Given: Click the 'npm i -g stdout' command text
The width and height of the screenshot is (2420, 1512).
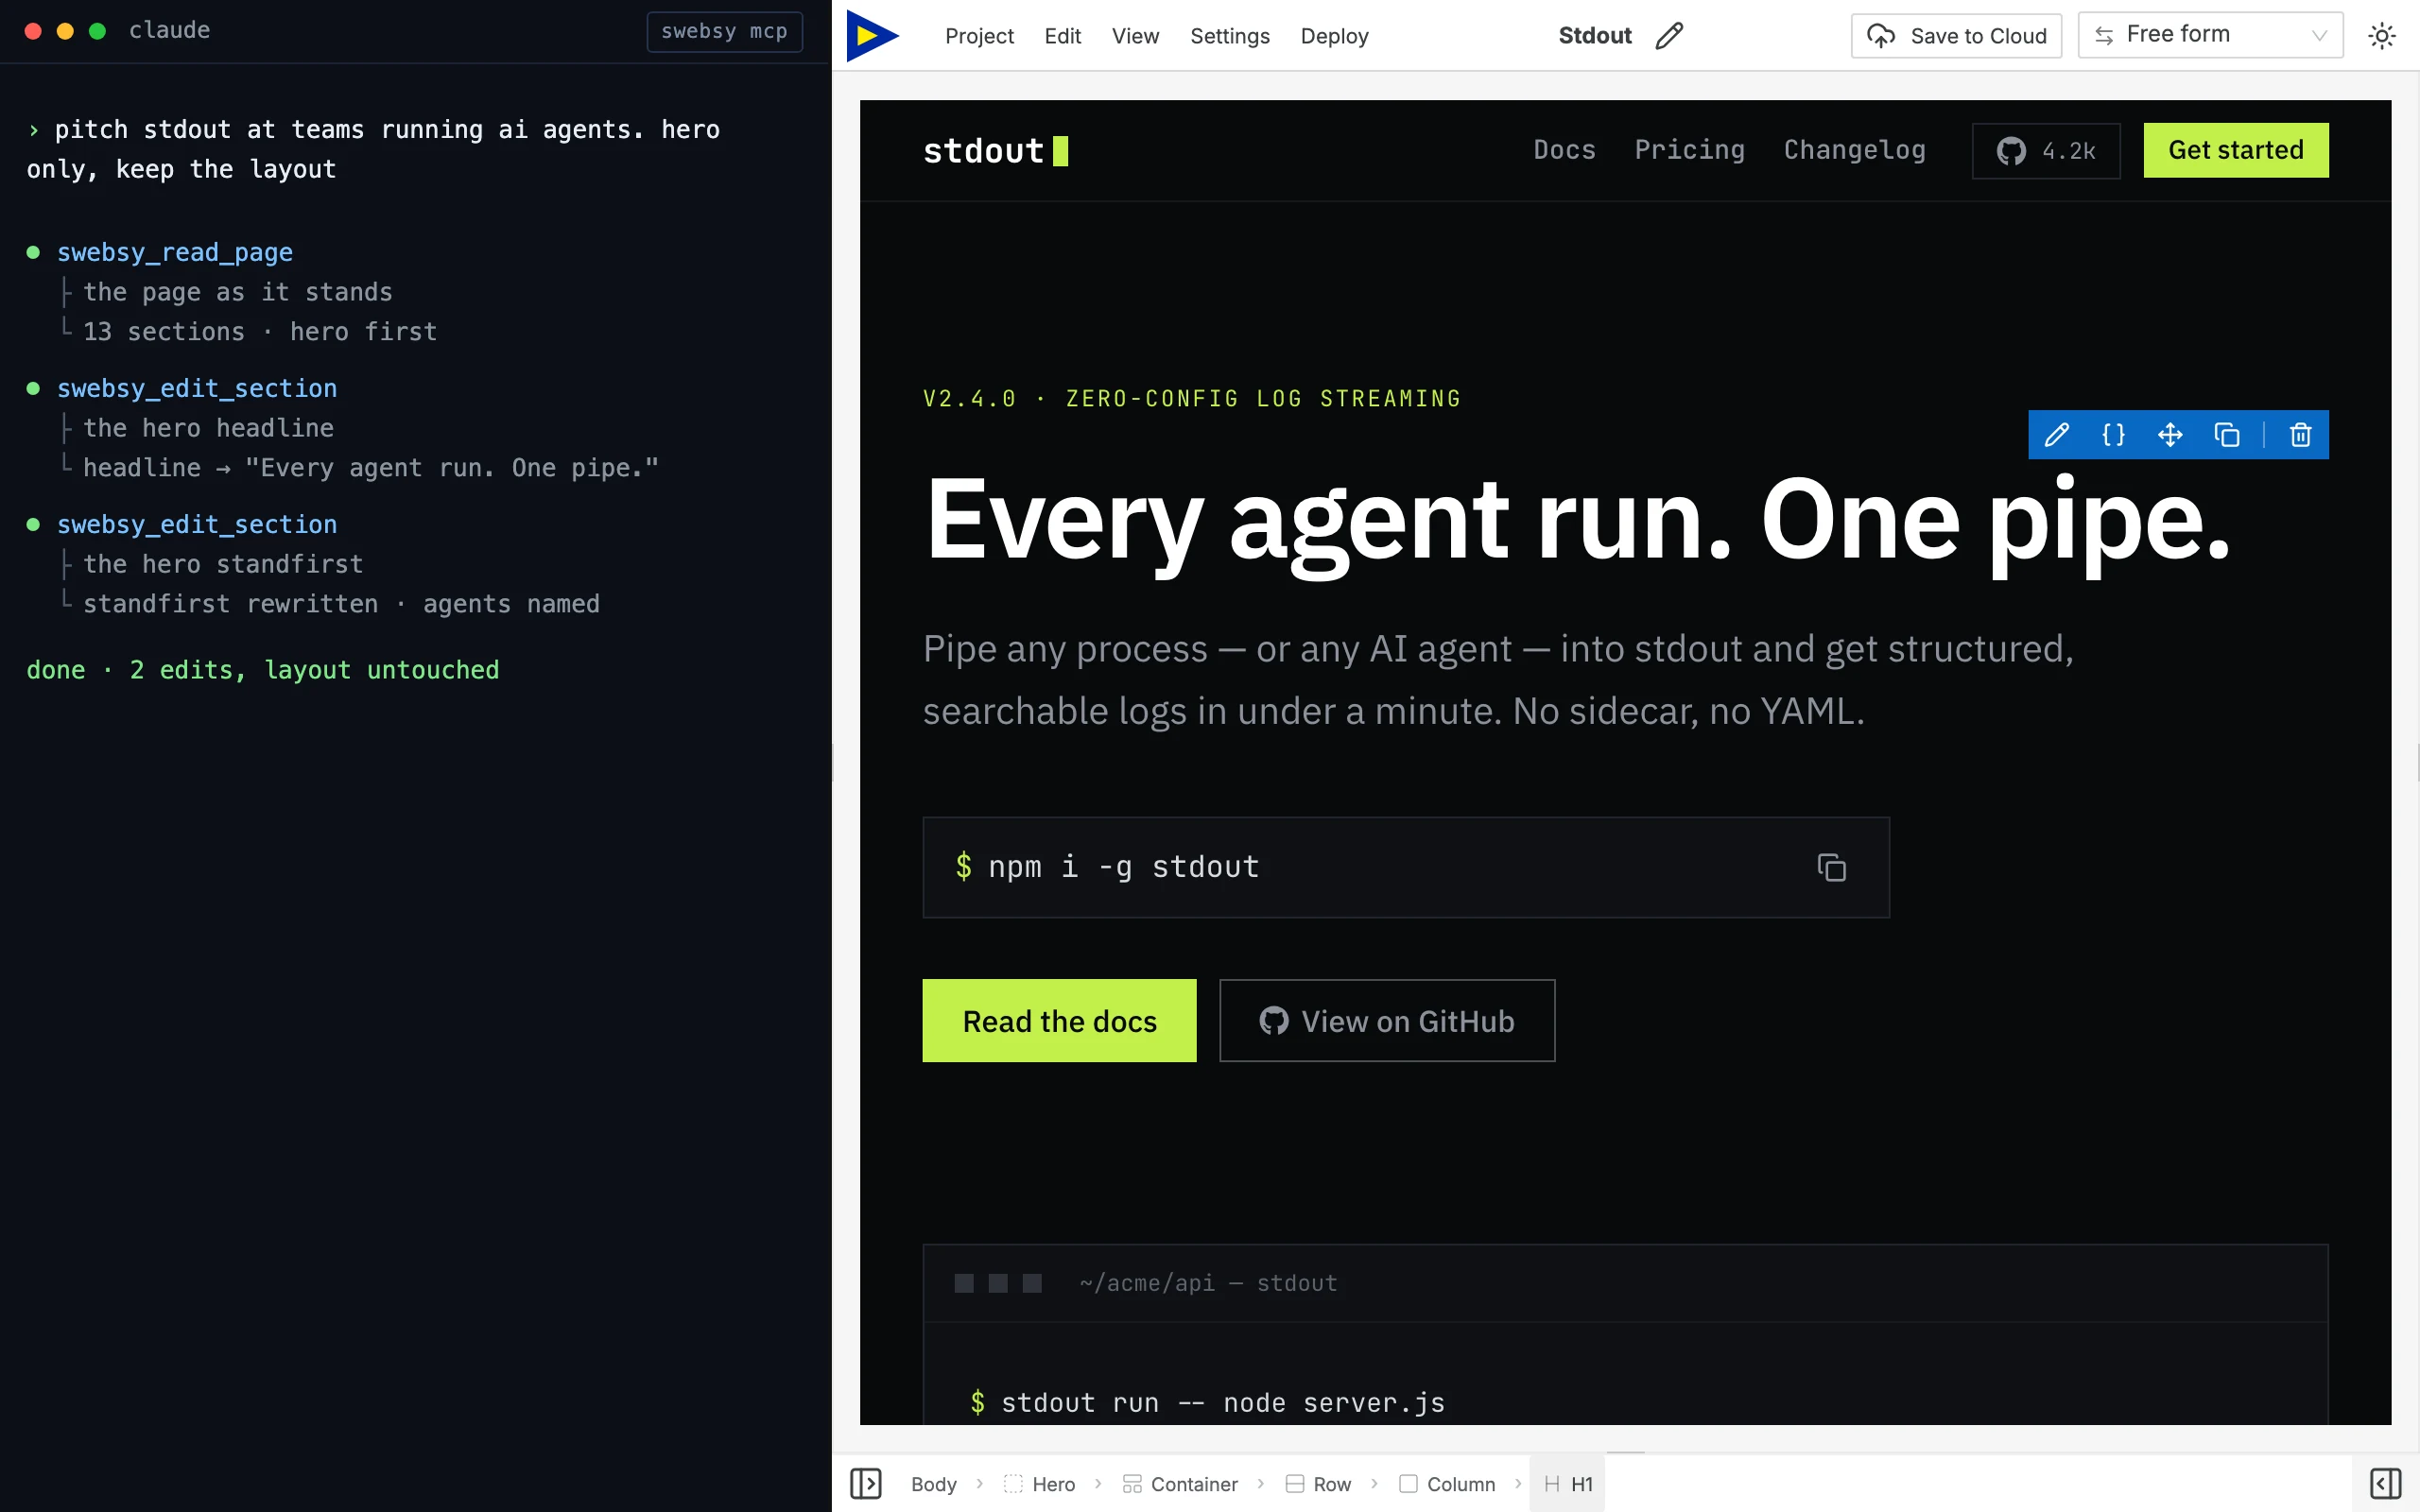Looking at the screenshot, I should [x=1123, y=867].
